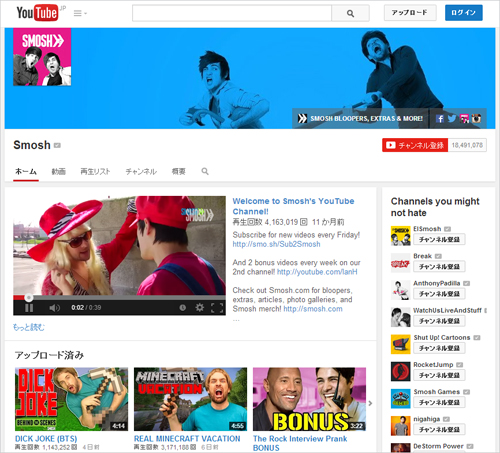Open the Instagram icon on the banner
Screen dimensions: 500x453
click(476, 119)
